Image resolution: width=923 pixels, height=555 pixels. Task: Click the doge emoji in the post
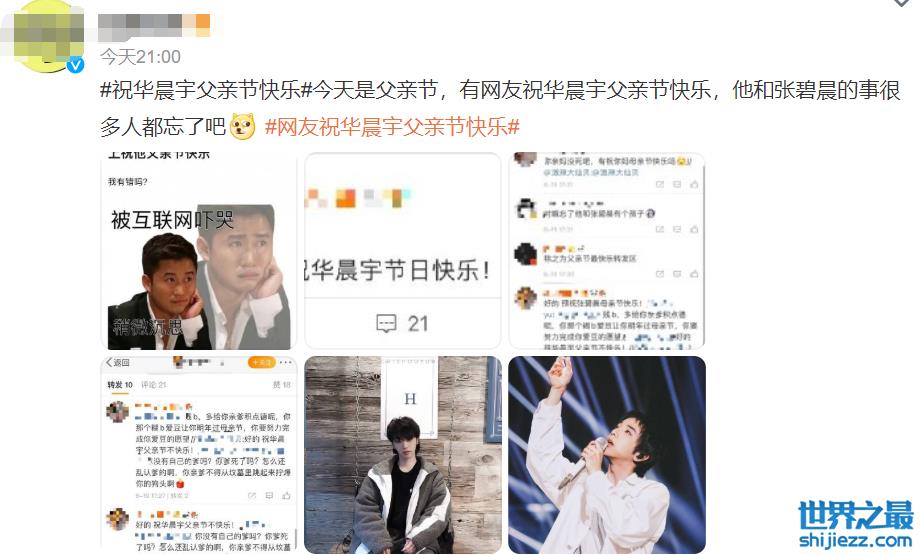[x=243, y=126]
